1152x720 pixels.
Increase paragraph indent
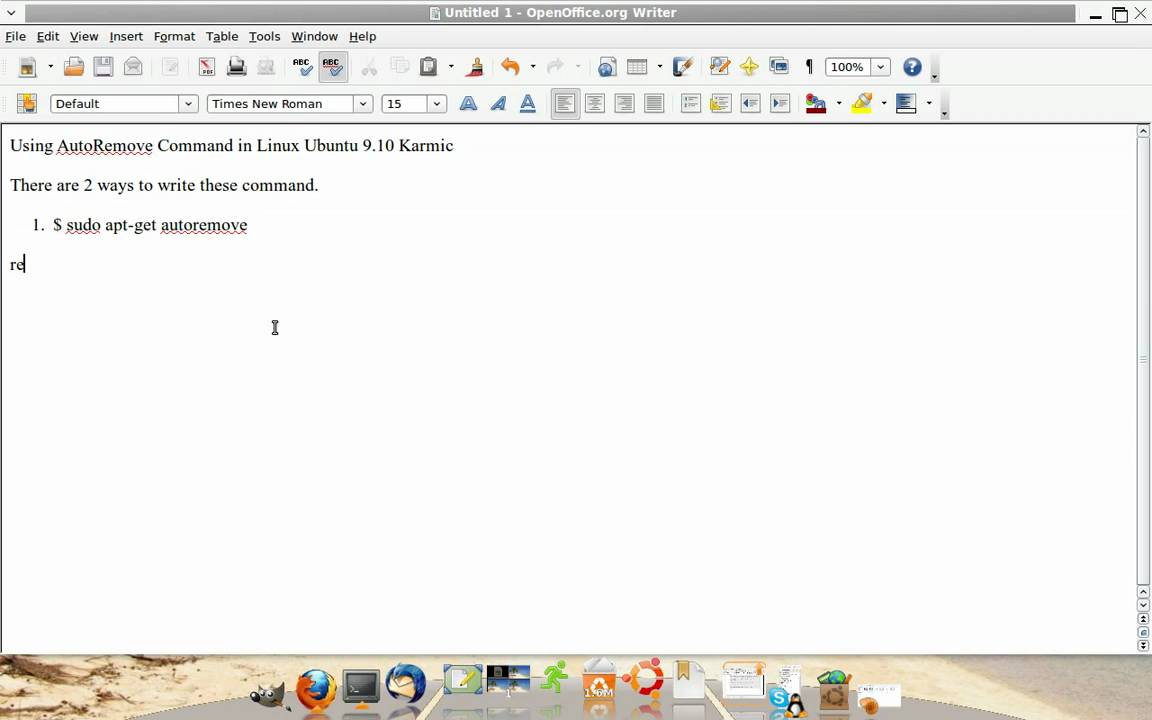pyautogui.click(x=780, y=104)
